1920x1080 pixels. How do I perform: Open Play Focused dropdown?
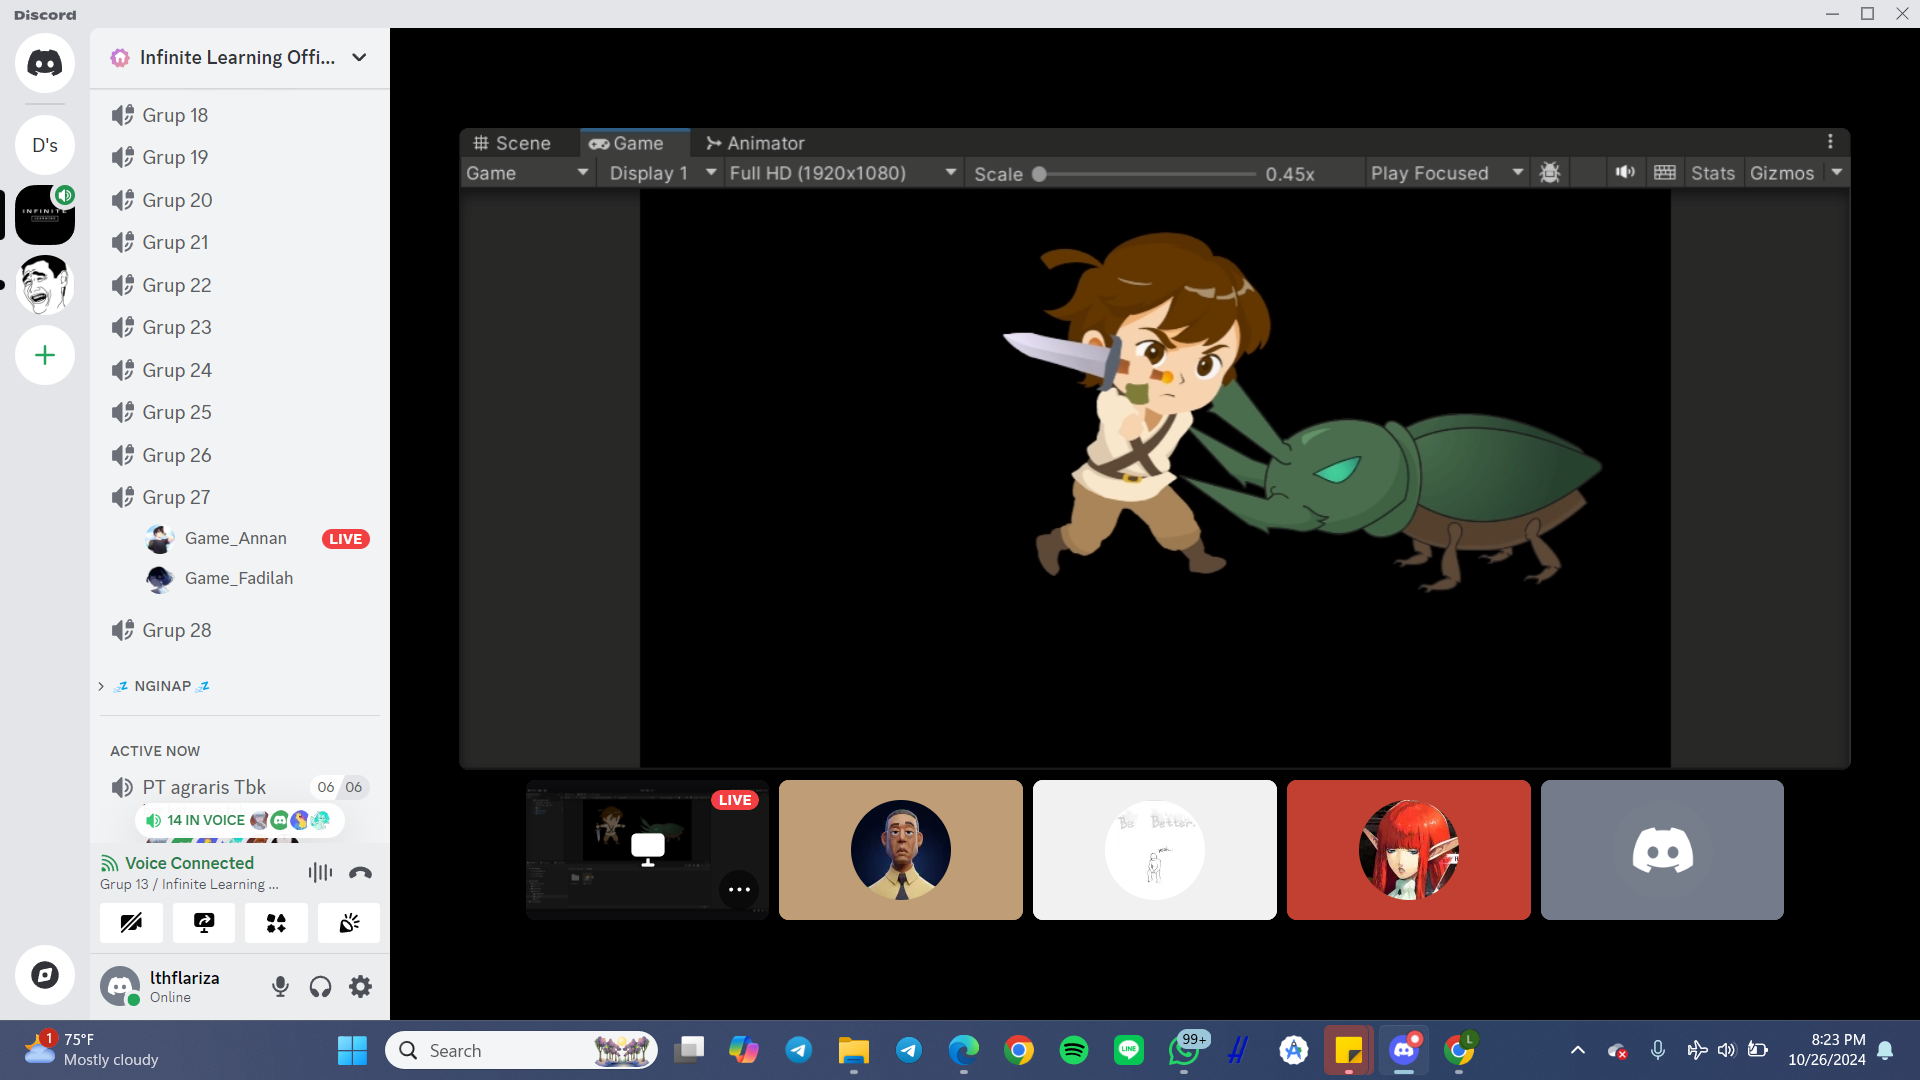(x=1446, y=173)
